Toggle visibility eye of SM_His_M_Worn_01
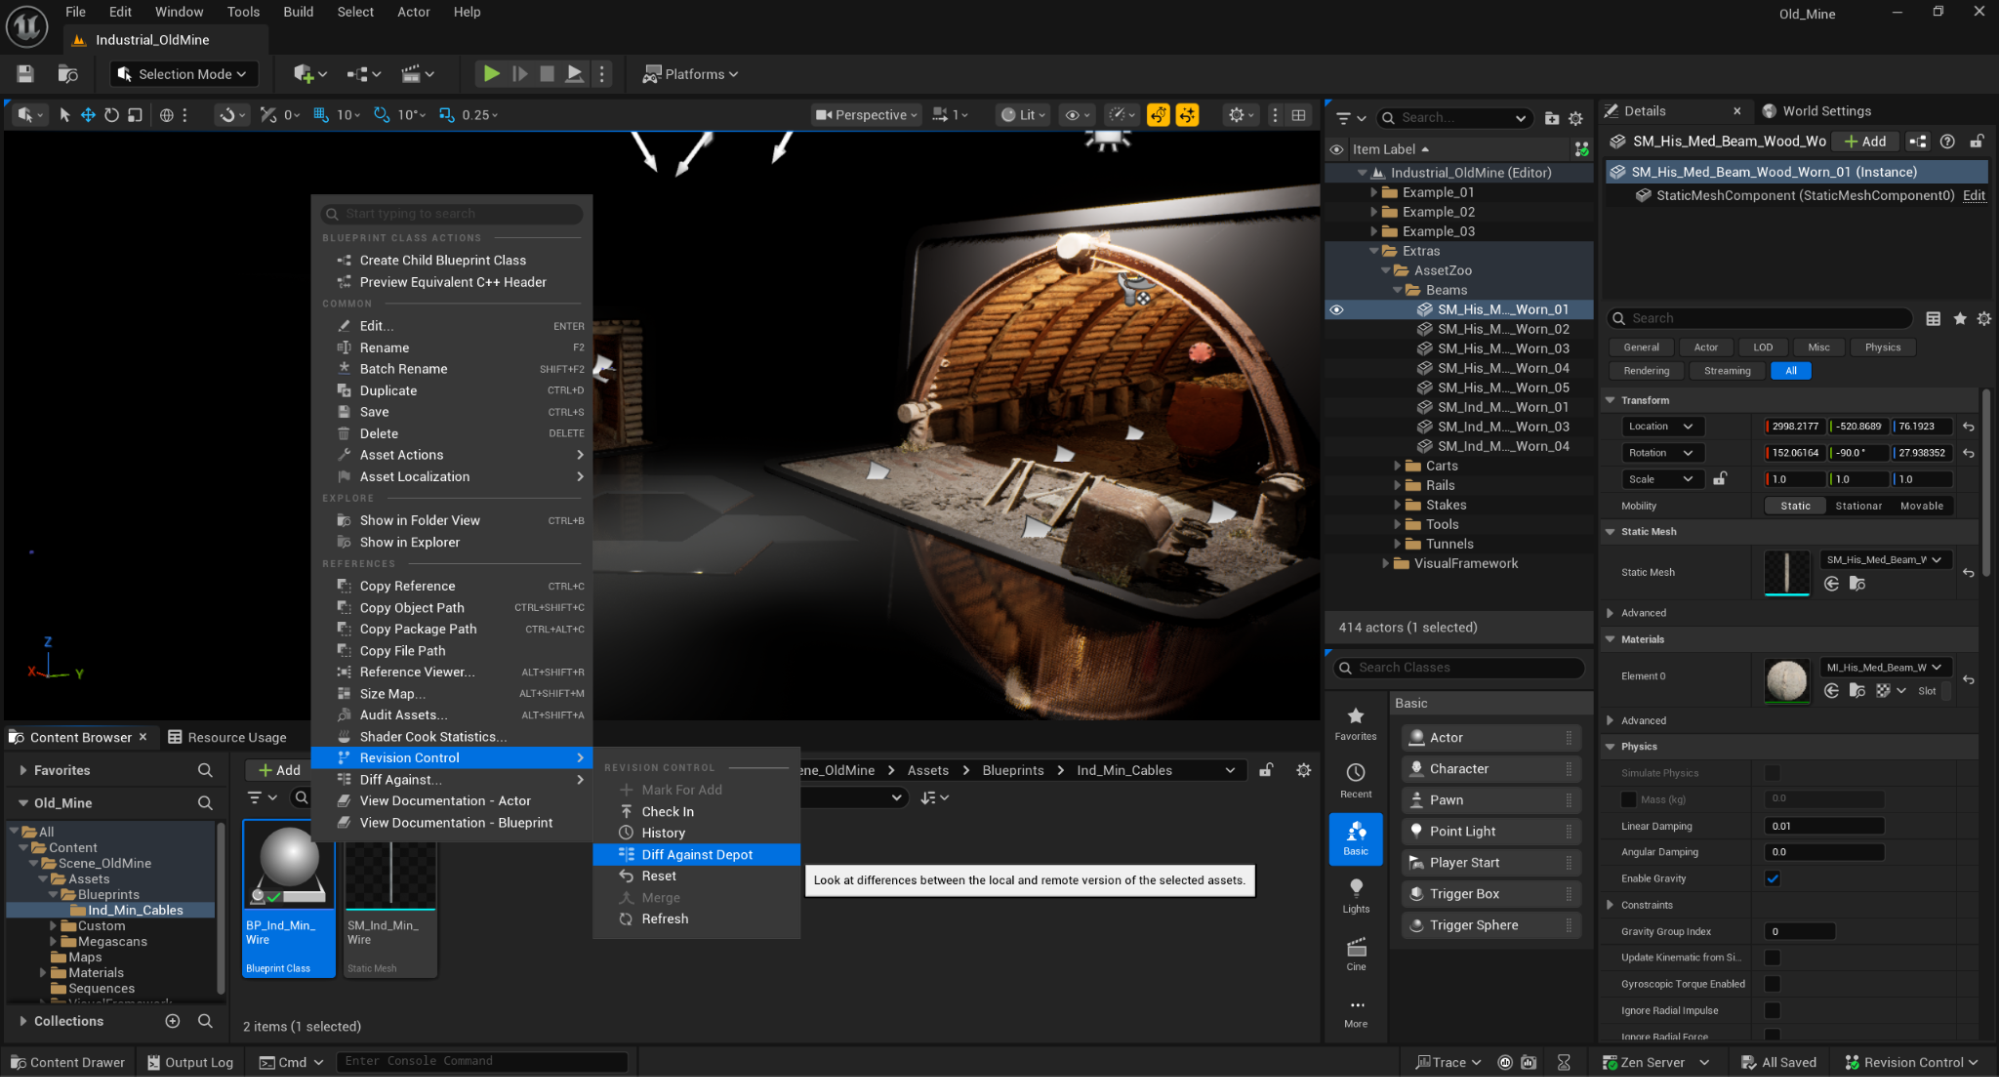This screenshot has height=1077, width=1999. 1336,310
